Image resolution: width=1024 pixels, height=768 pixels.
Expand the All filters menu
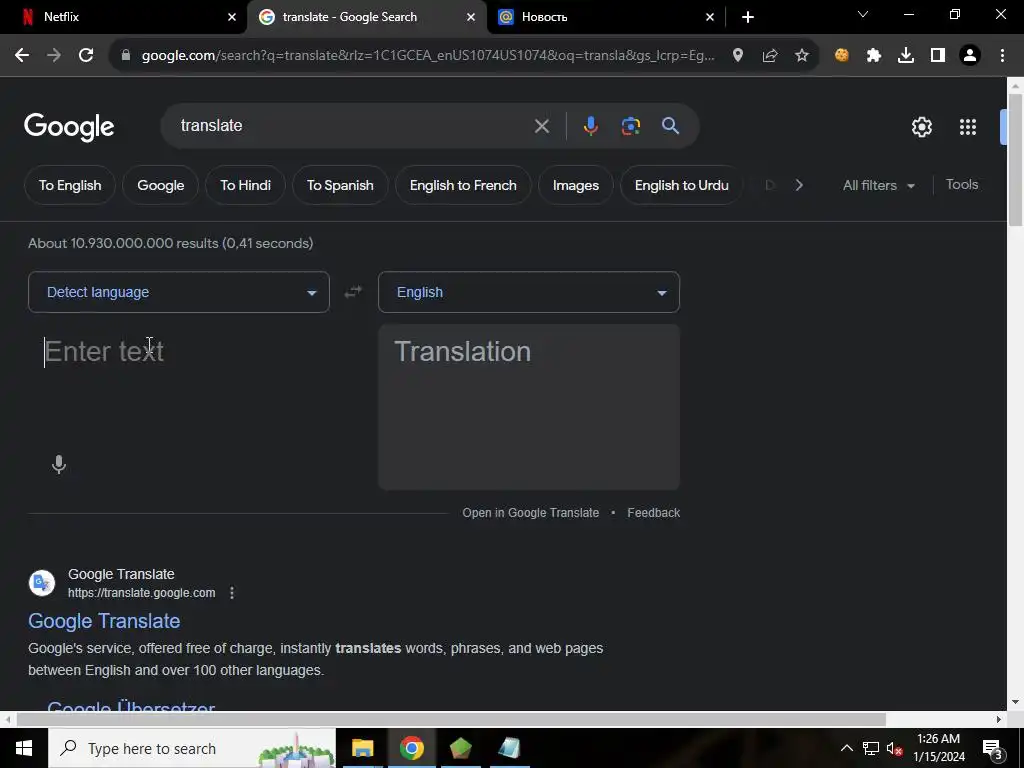click(x=878, y=185)
